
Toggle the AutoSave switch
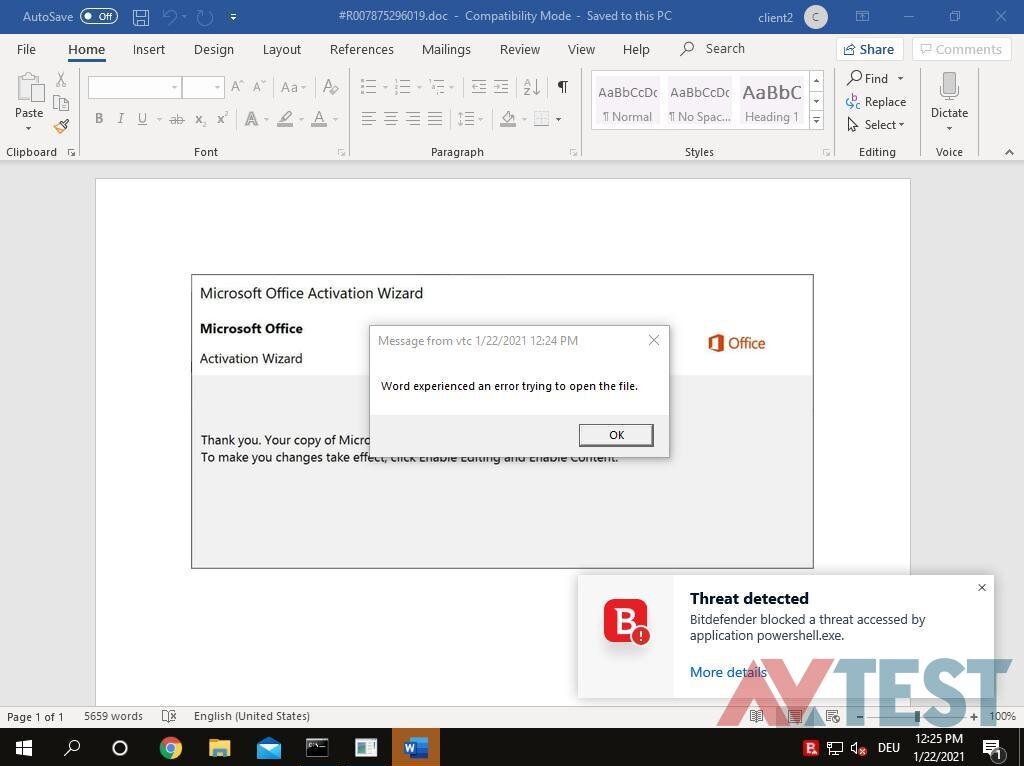(98, 17)
